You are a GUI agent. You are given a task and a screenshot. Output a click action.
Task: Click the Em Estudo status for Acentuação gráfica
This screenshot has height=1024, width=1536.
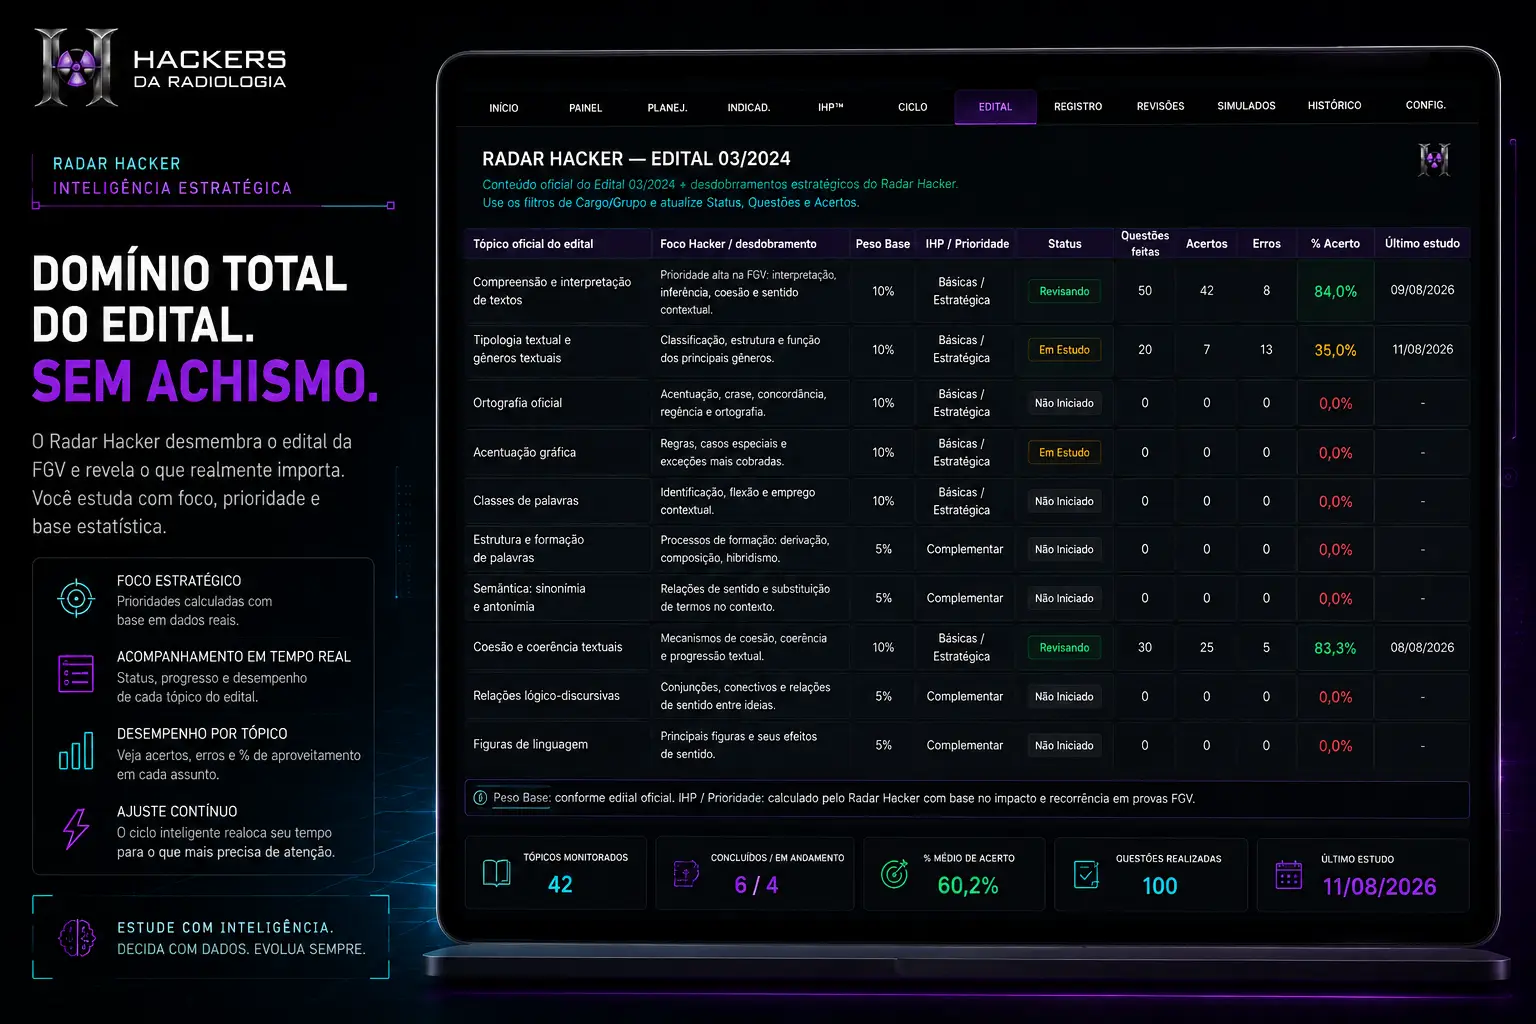[x=1064, y=453]
